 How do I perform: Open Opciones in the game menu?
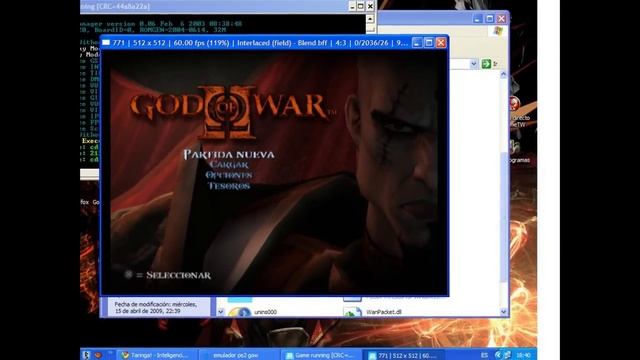tap(229, 175)
